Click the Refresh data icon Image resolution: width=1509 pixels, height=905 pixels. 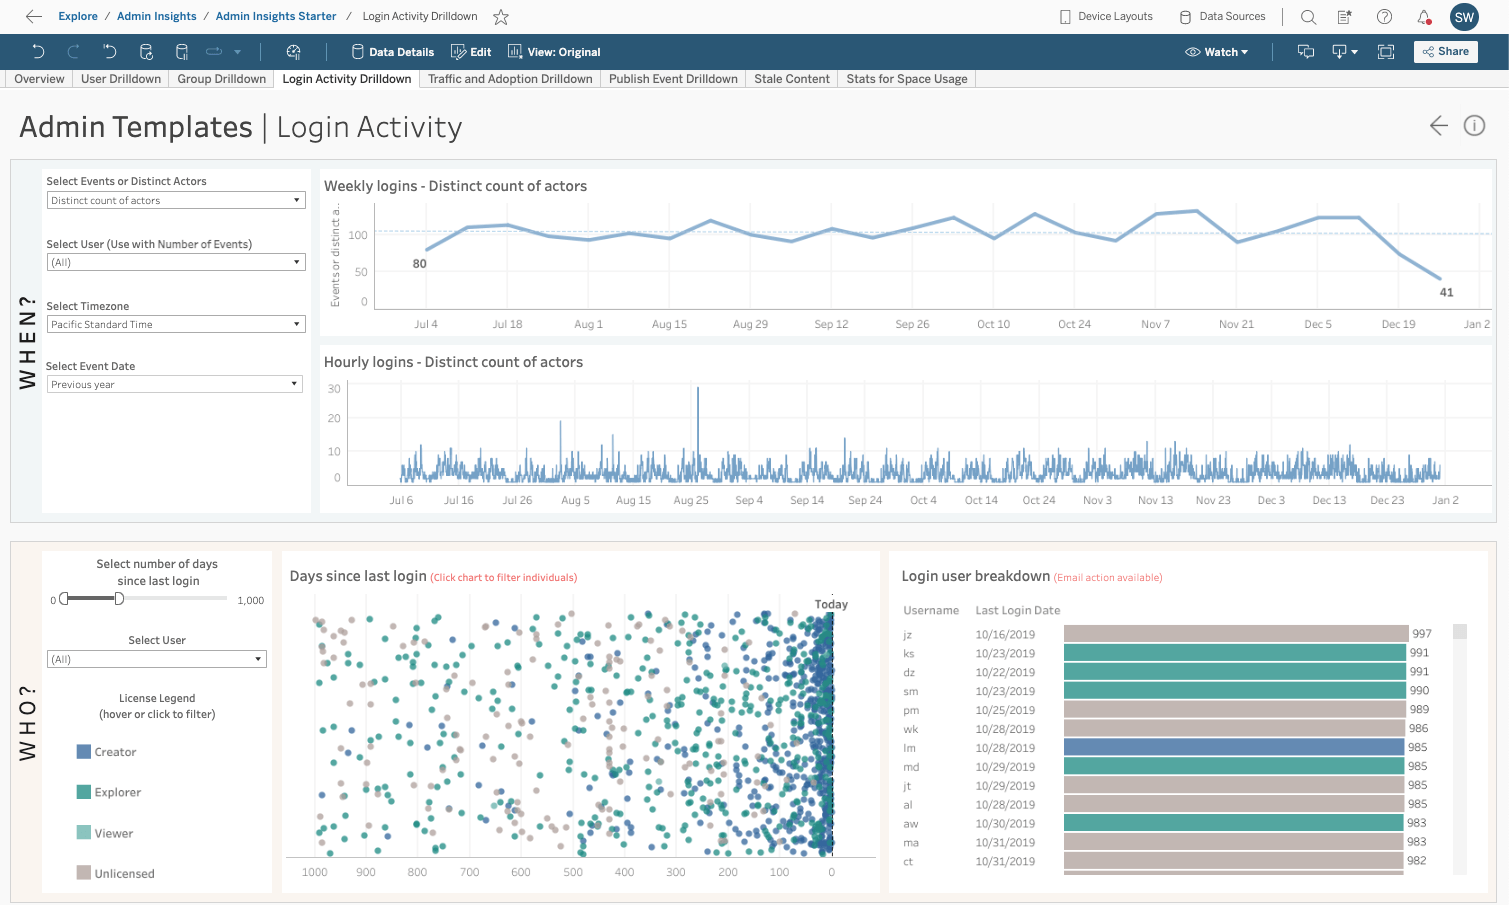146,52
